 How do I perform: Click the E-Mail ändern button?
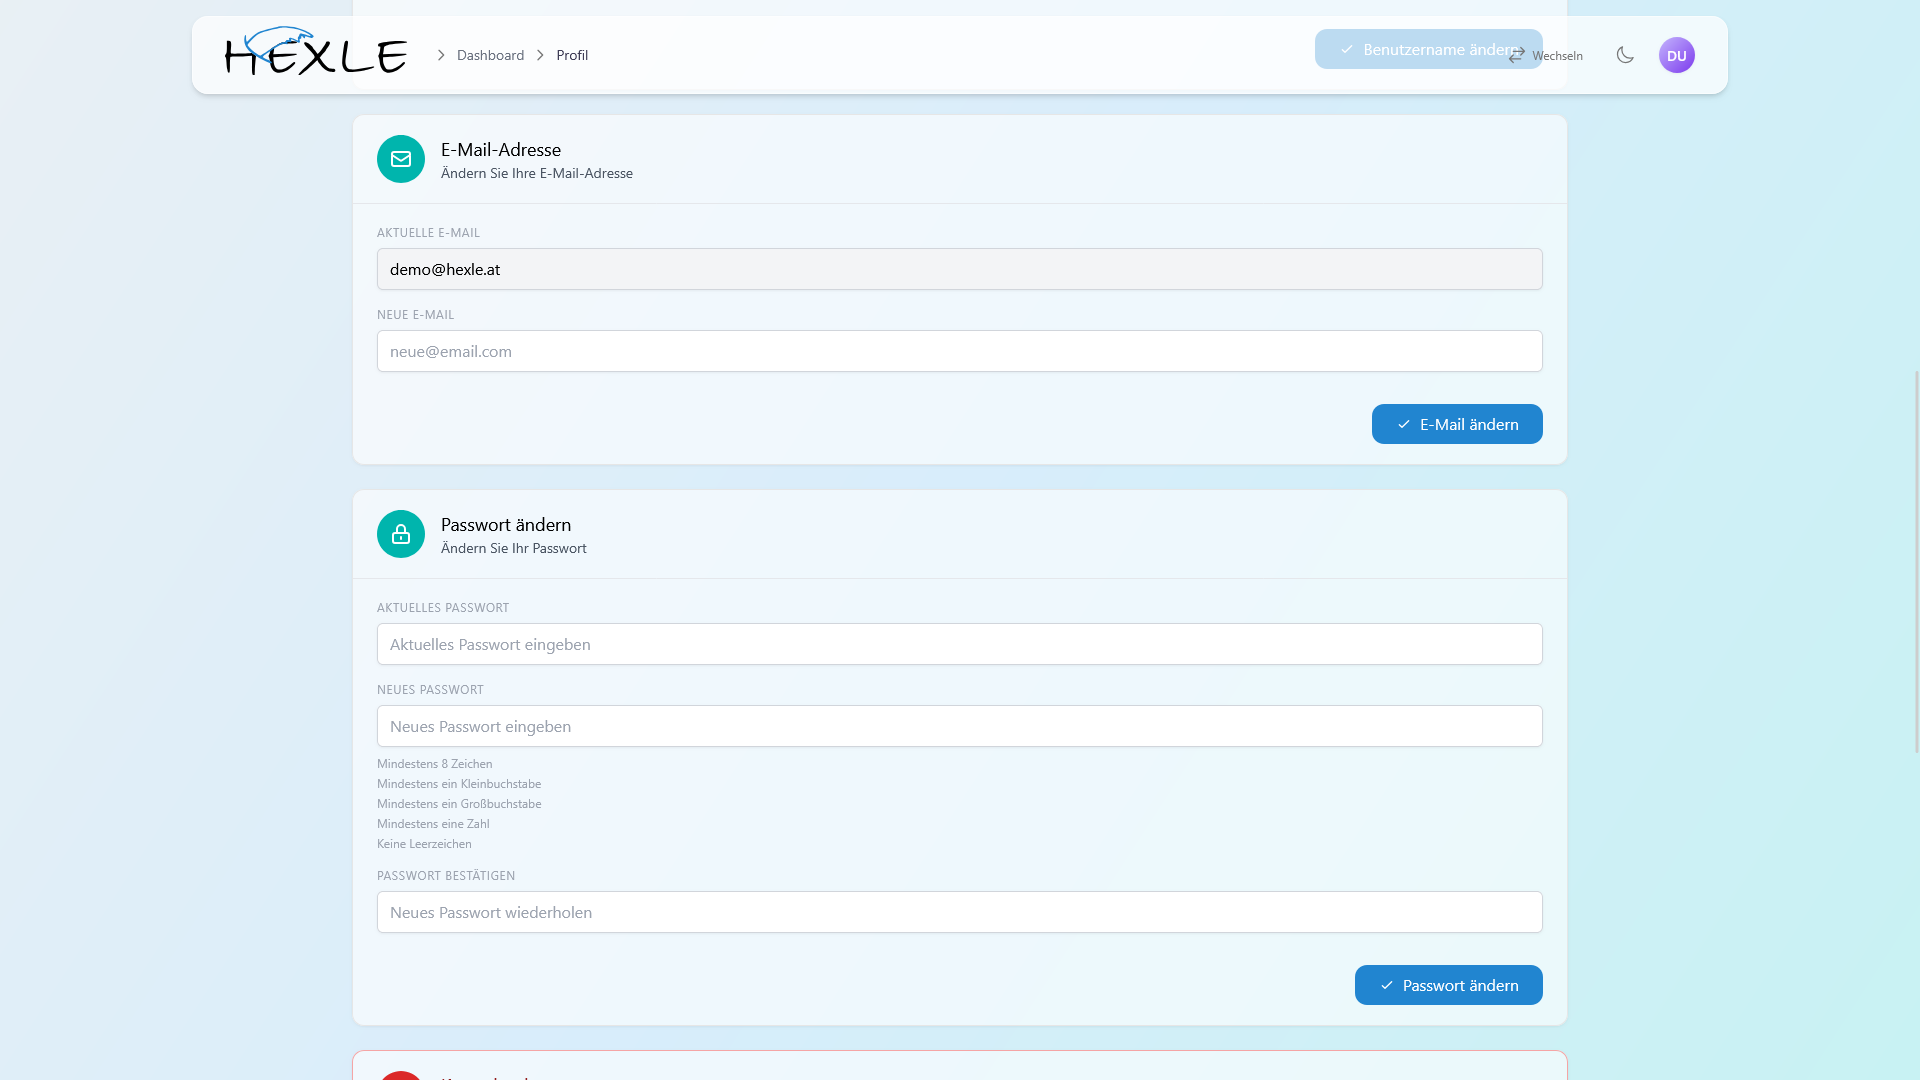(x=1457, y=424)
